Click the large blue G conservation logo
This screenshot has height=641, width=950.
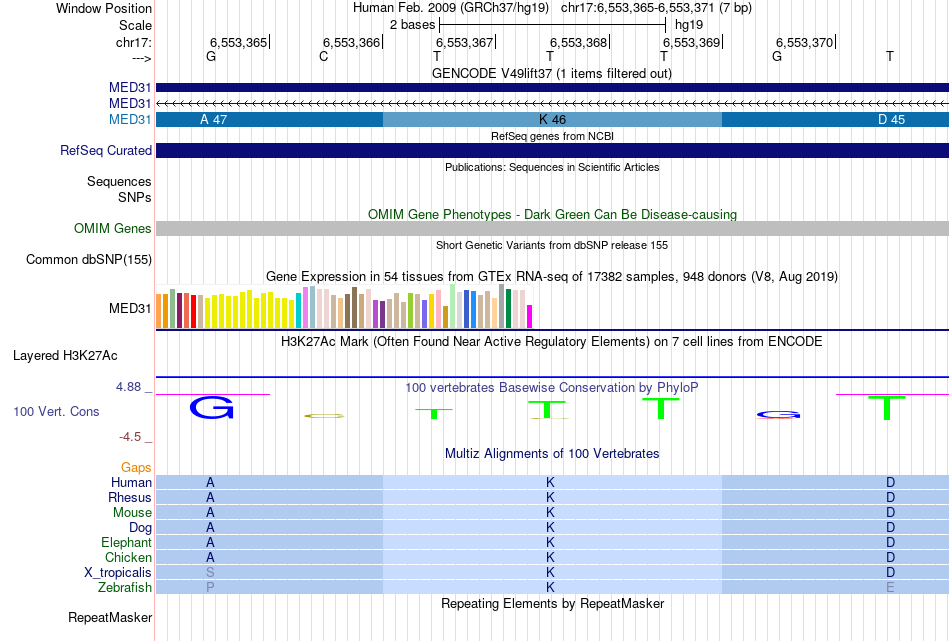pos(211,407)
